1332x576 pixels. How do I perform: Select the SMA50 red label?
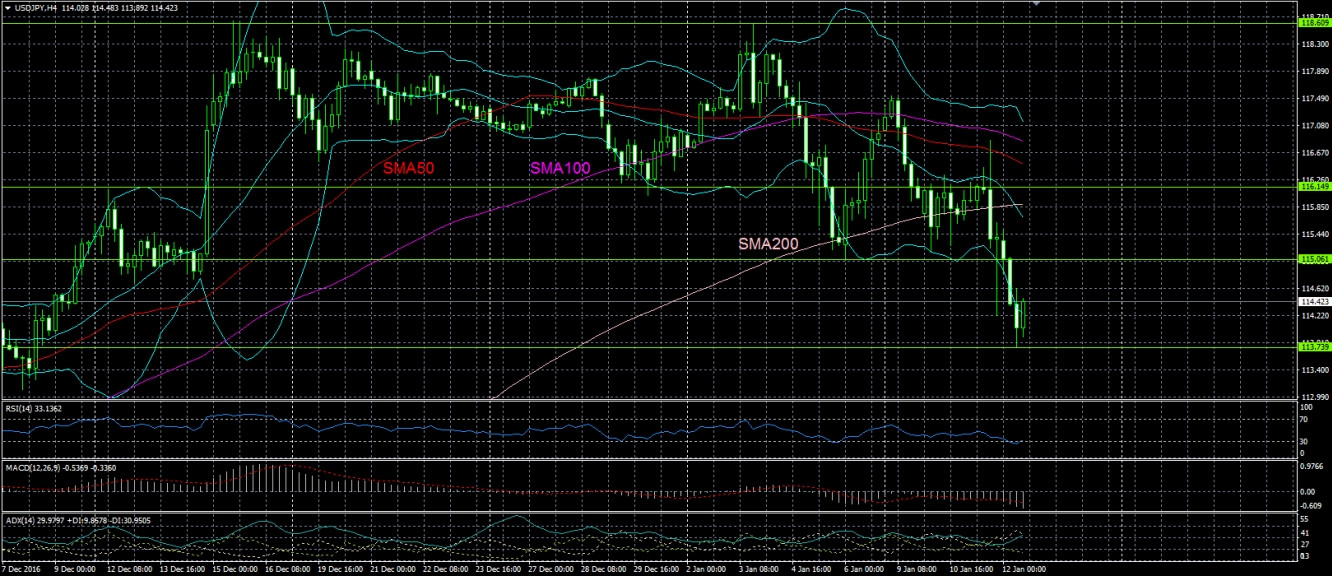pos(409,169)
